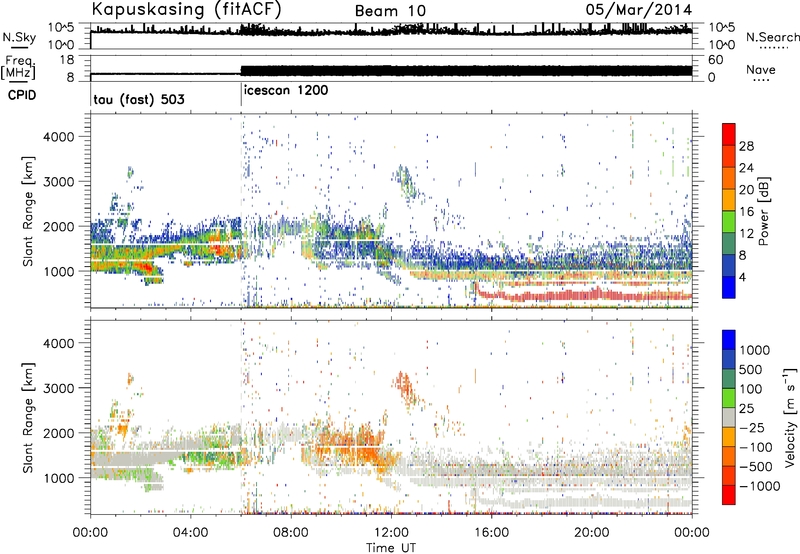Viewport: 800px width, 554px height.
Task: Click the 16 tick on power colorbar
Action: click(x=746, y=212)
